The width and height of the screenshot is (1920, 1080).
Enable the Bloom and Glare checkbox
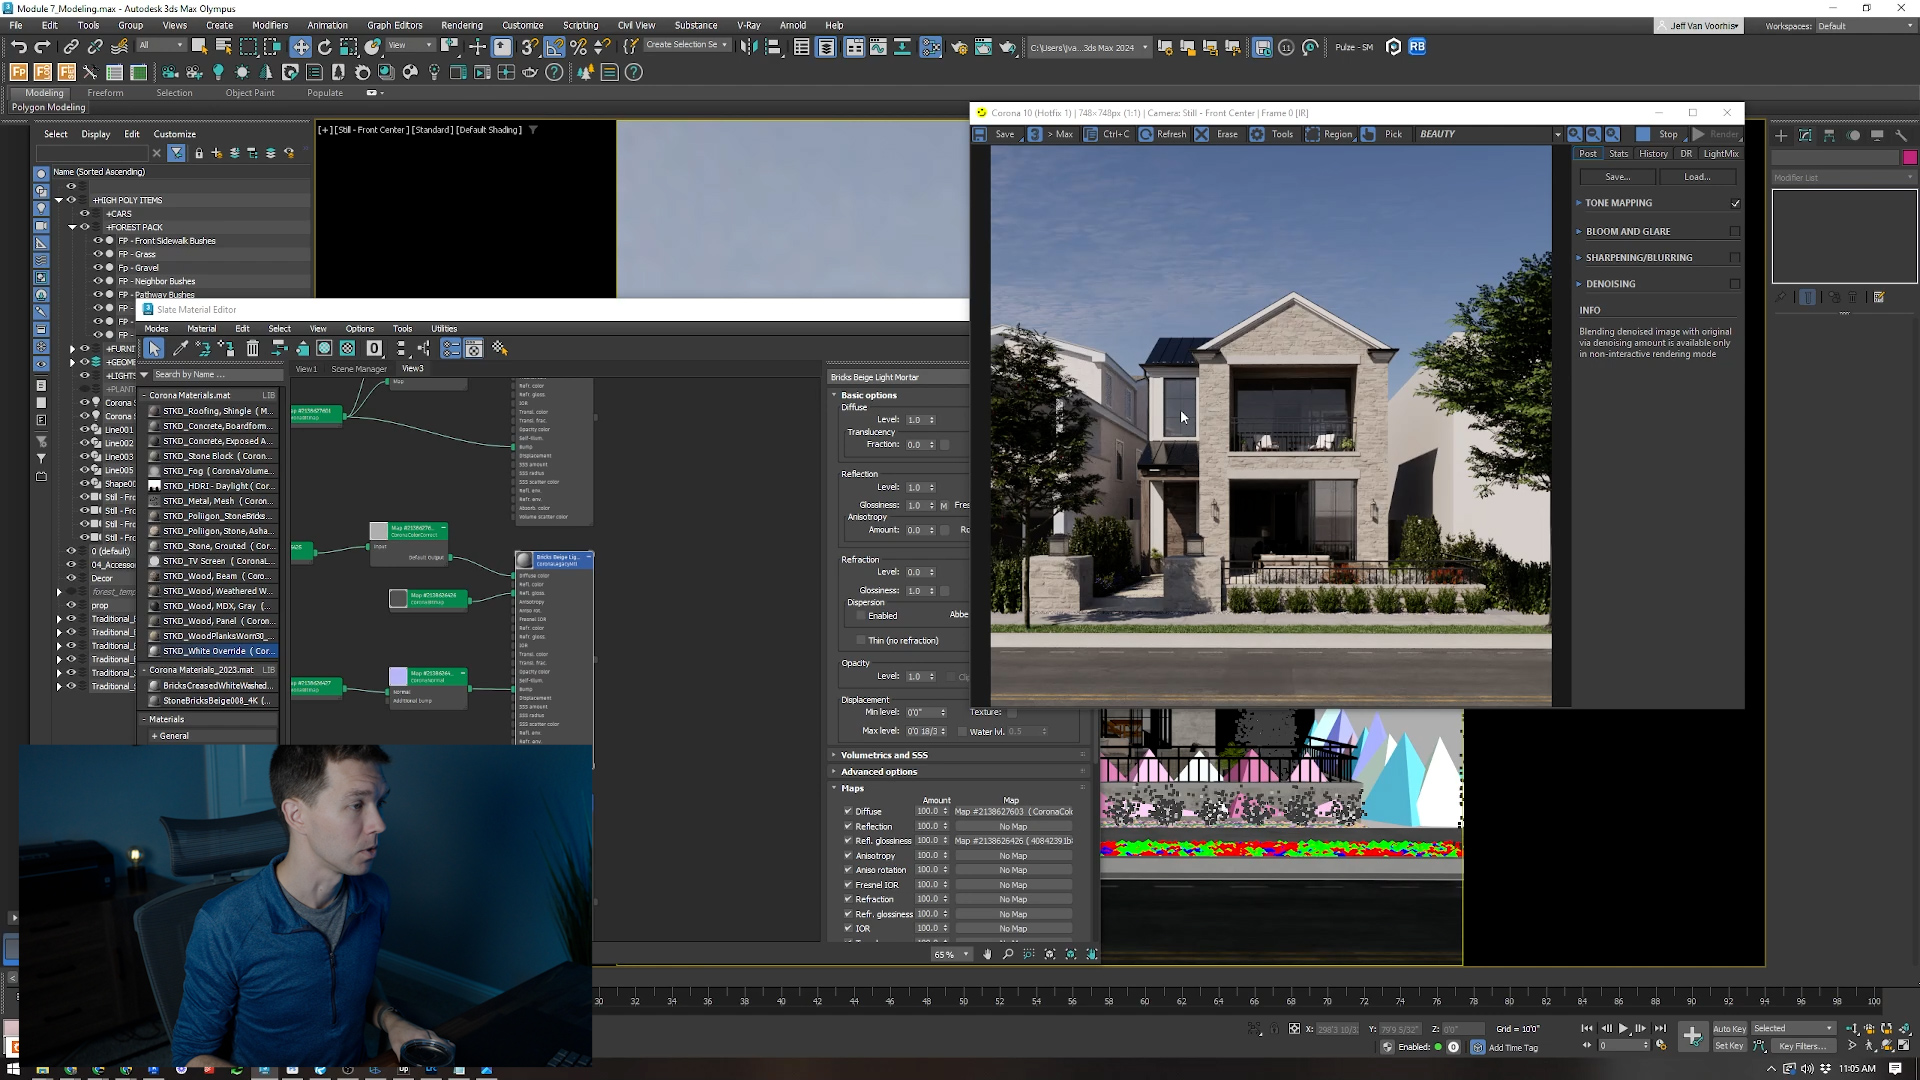tap(1735, 231)
